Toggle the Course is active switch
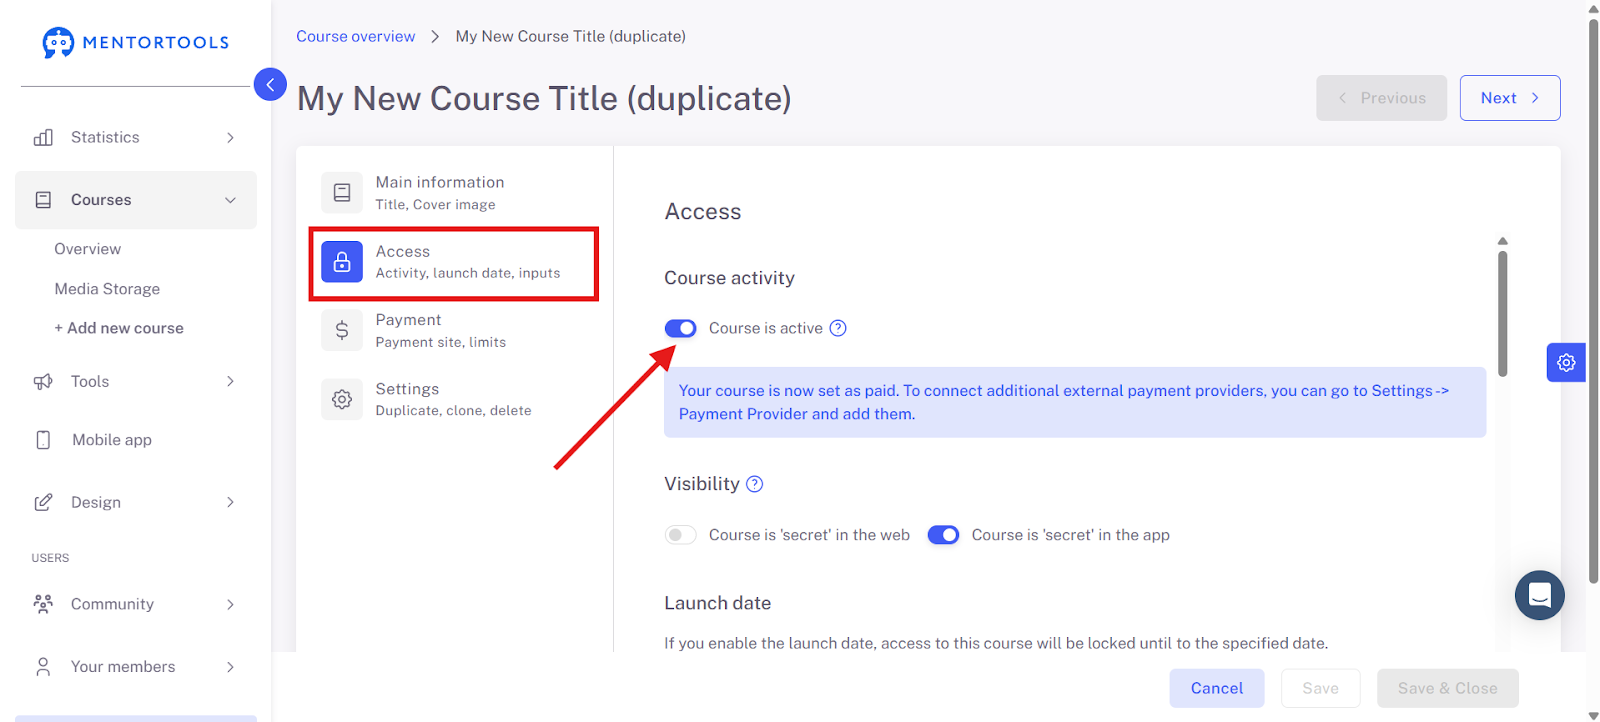Screen dimensions: 1600x722 (681, 328)
